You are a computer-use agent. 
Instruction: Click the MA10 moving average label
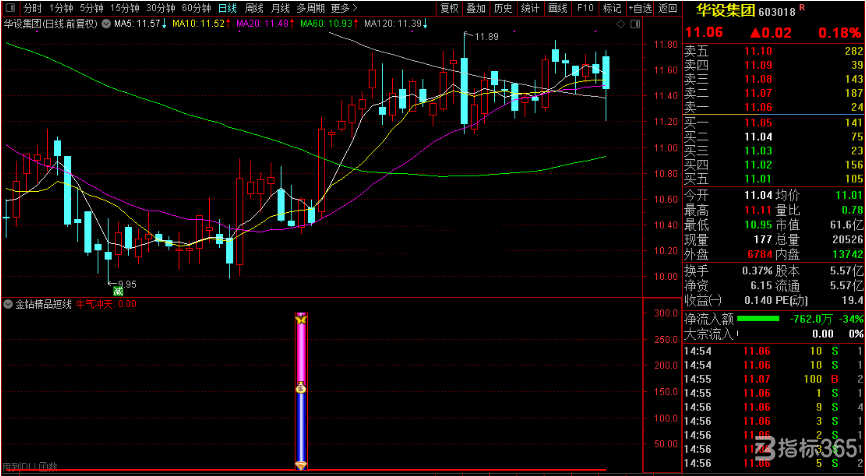[204, 24]
